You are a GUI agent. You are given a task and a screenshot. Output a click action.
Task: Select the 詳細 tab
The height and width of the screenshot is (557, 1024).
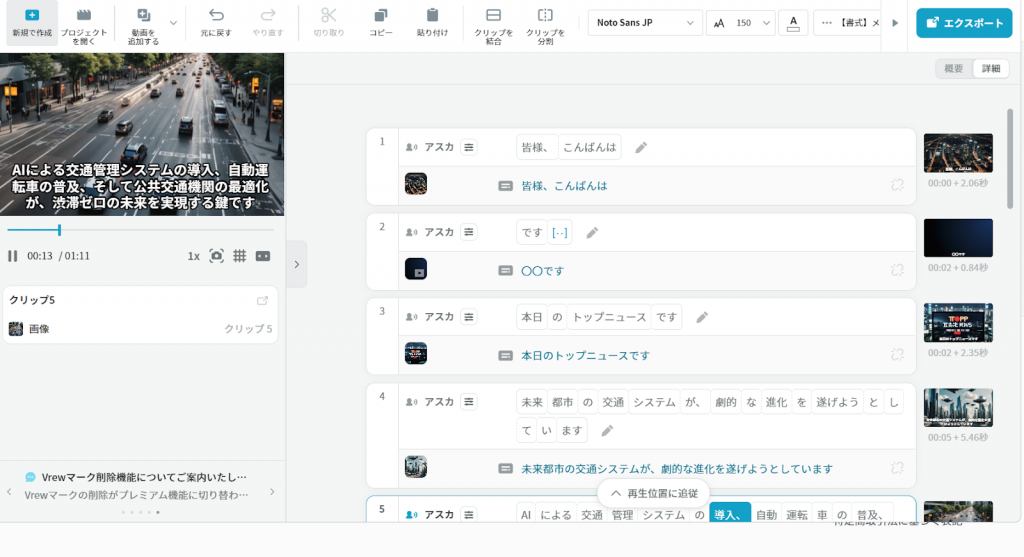point(990,69)
